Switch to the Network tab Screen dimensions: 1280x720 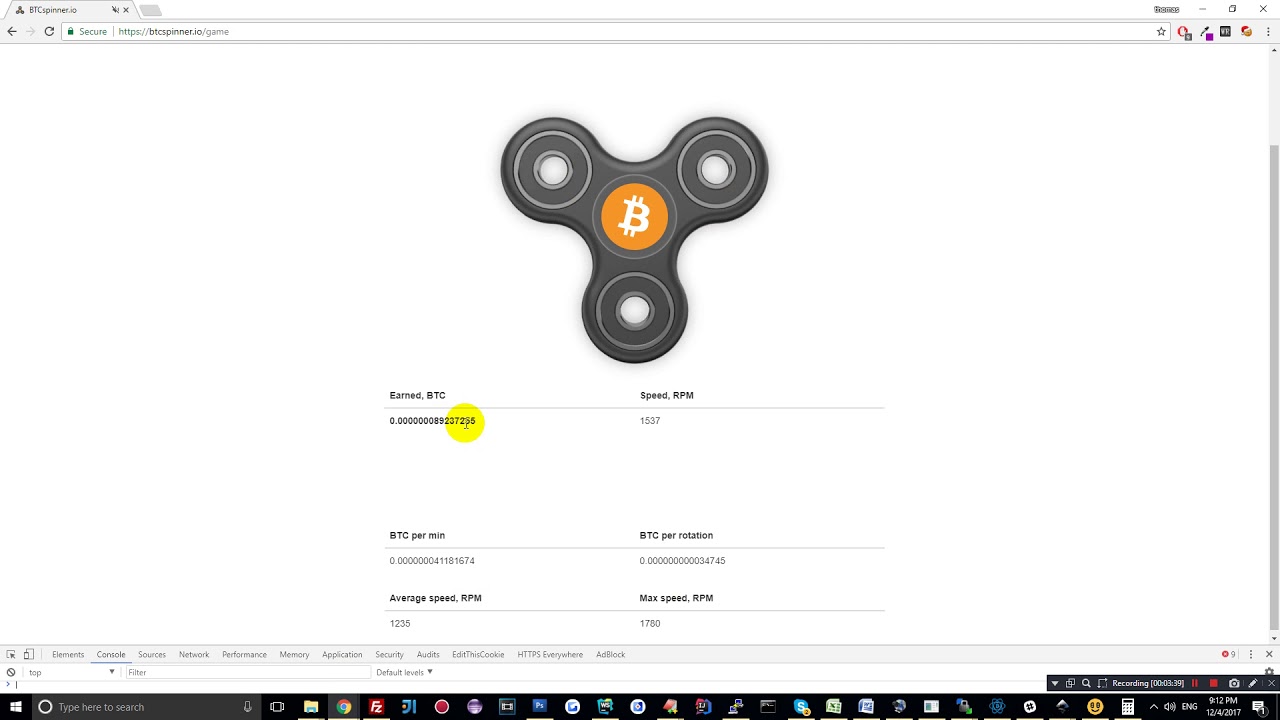(x=194, y=655)
